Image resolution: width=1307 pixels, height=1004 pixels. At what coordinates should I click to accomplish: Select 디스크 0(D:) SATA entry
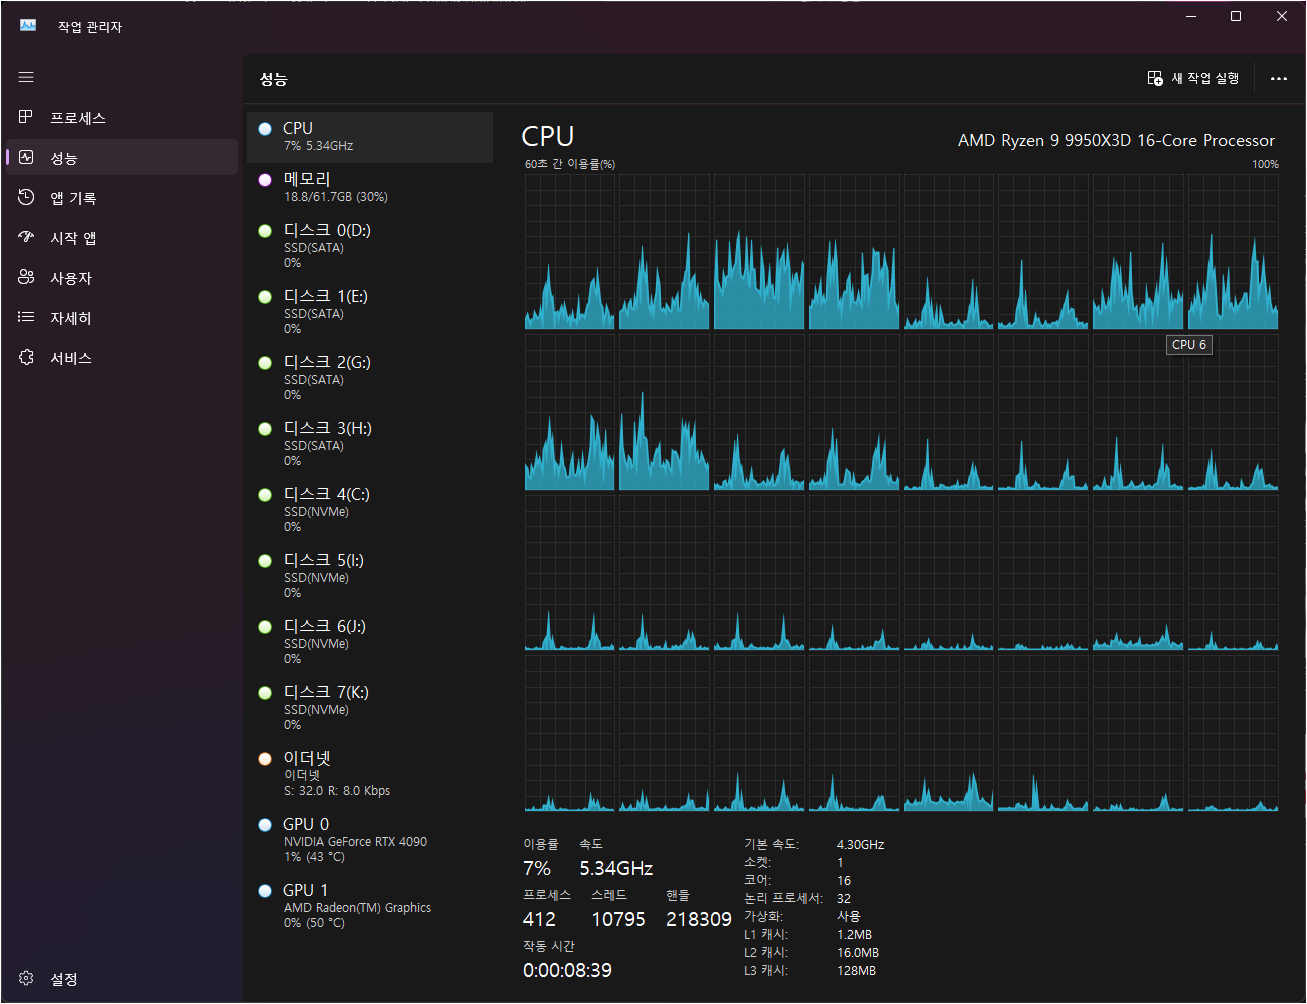[369, 245]
